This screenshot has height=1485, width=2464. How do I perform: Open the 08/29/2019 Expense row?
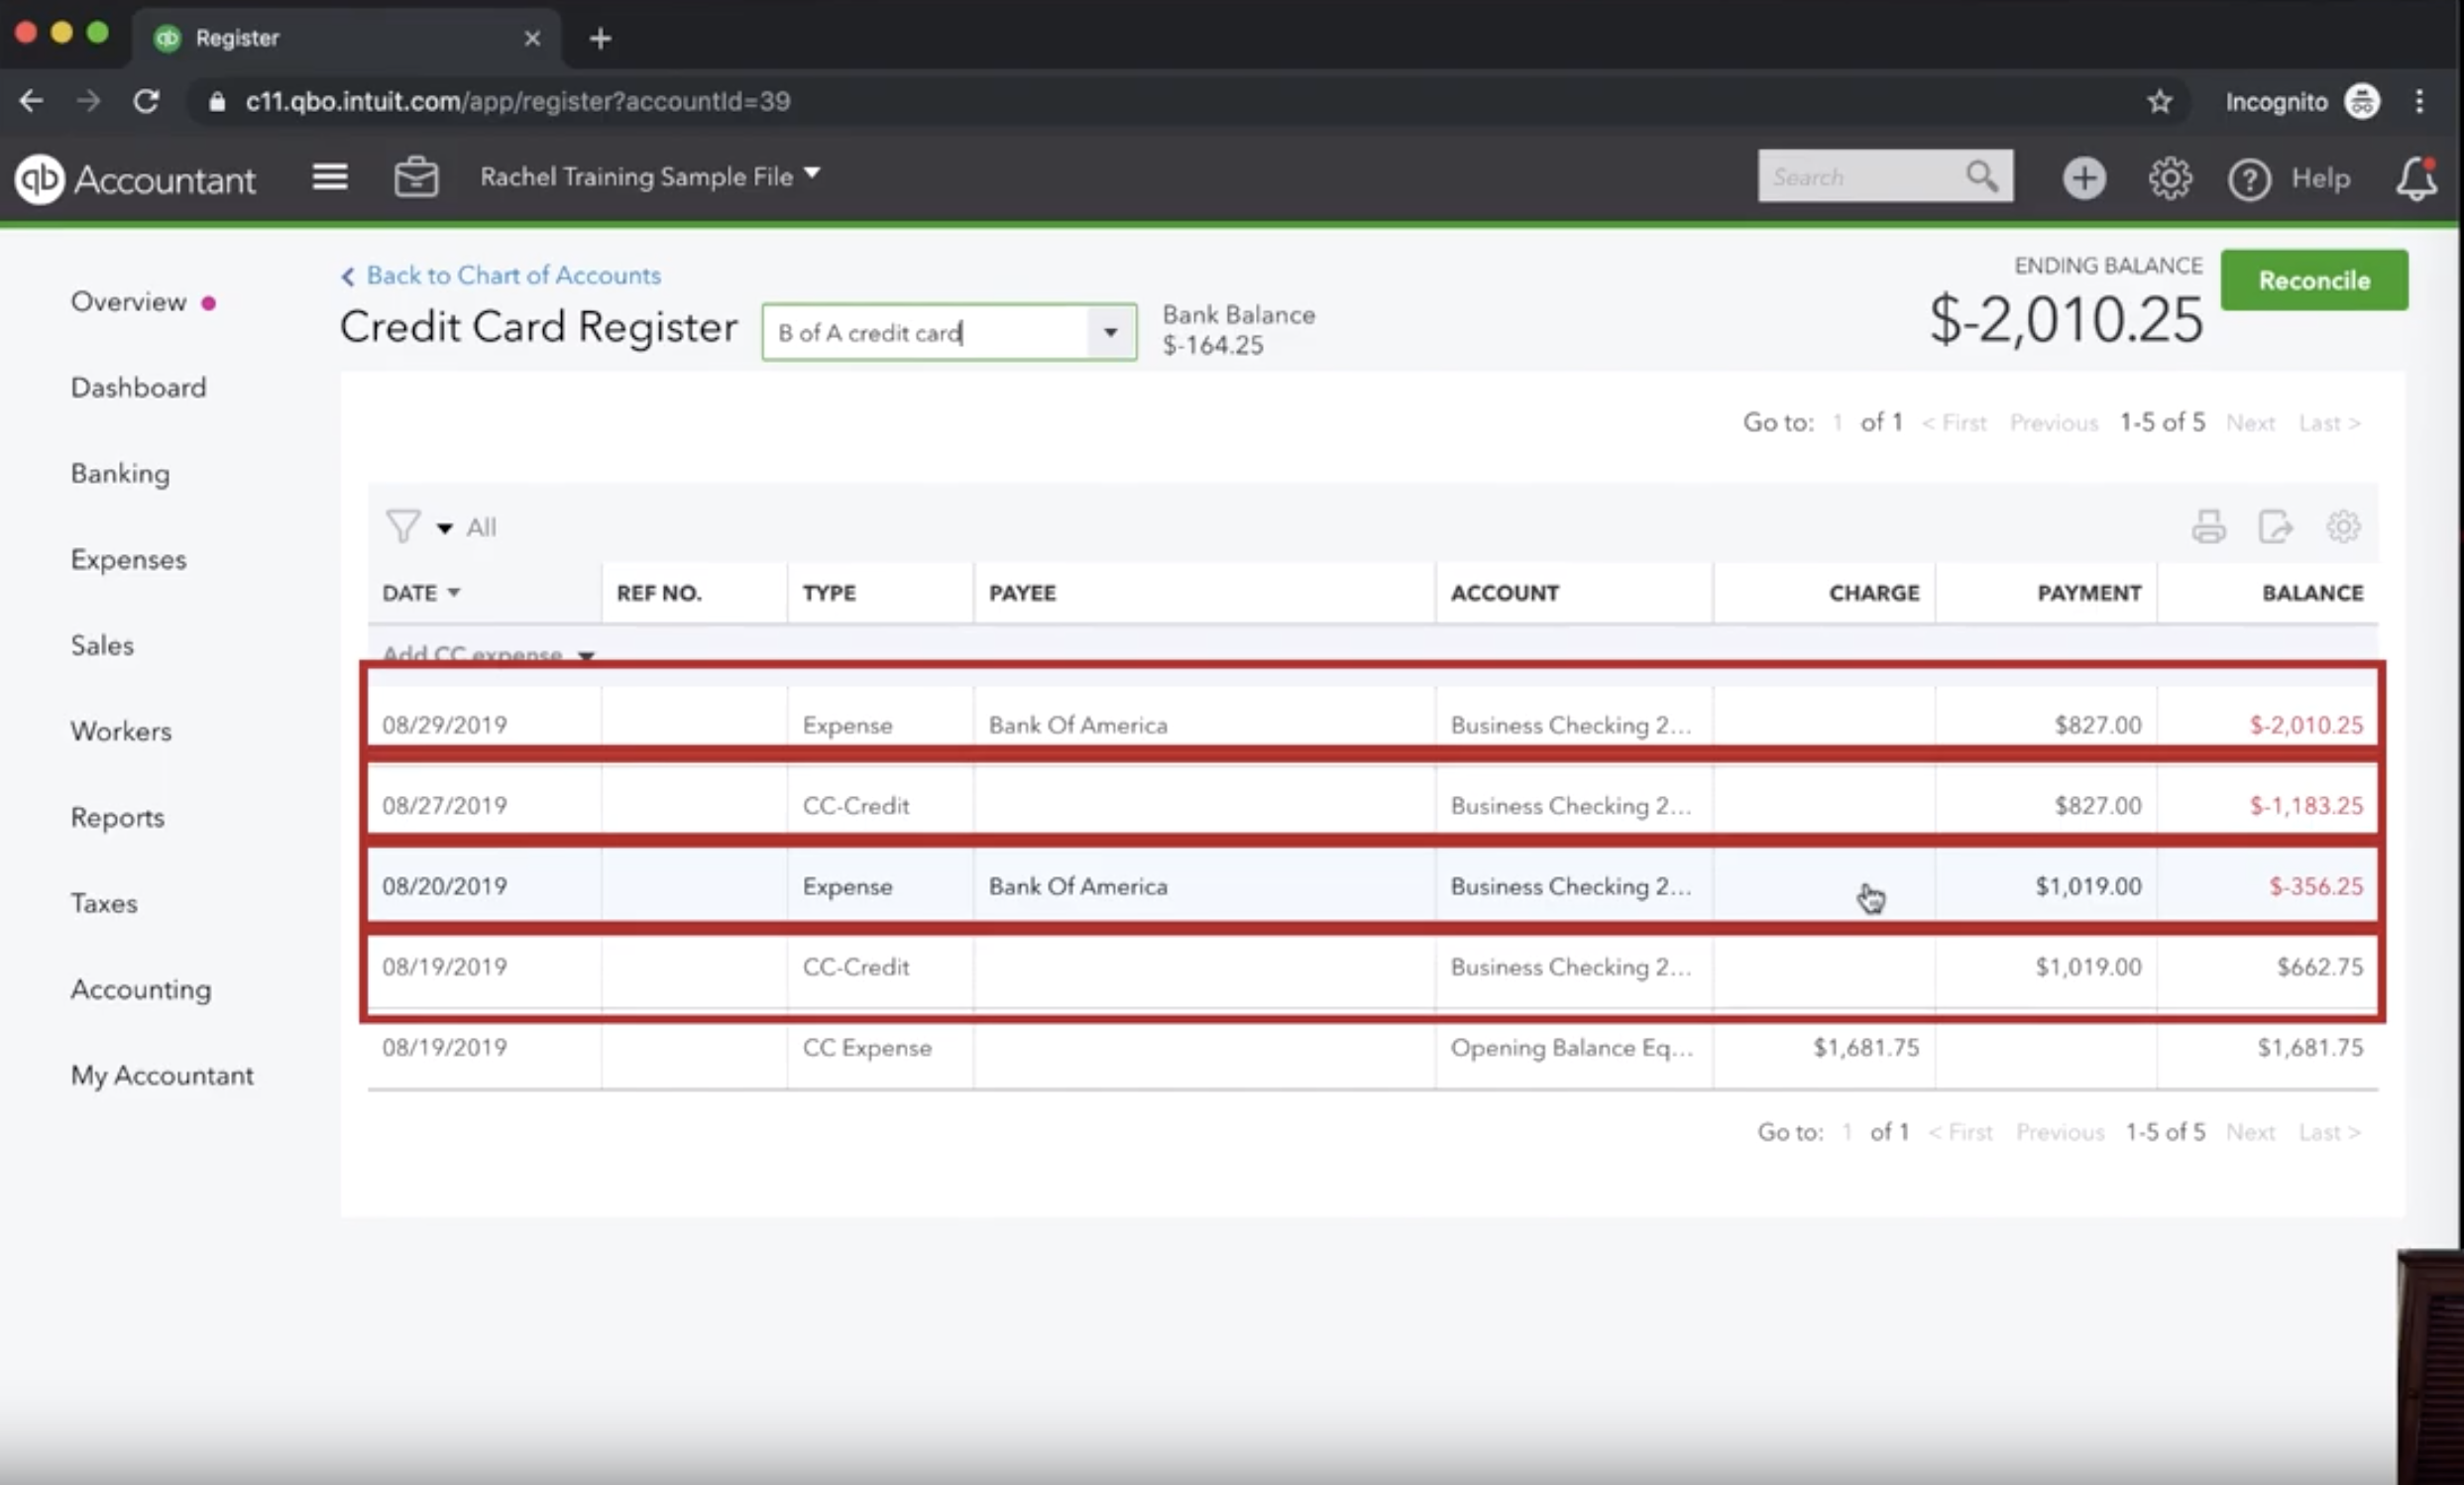(x=1372, y=724)
